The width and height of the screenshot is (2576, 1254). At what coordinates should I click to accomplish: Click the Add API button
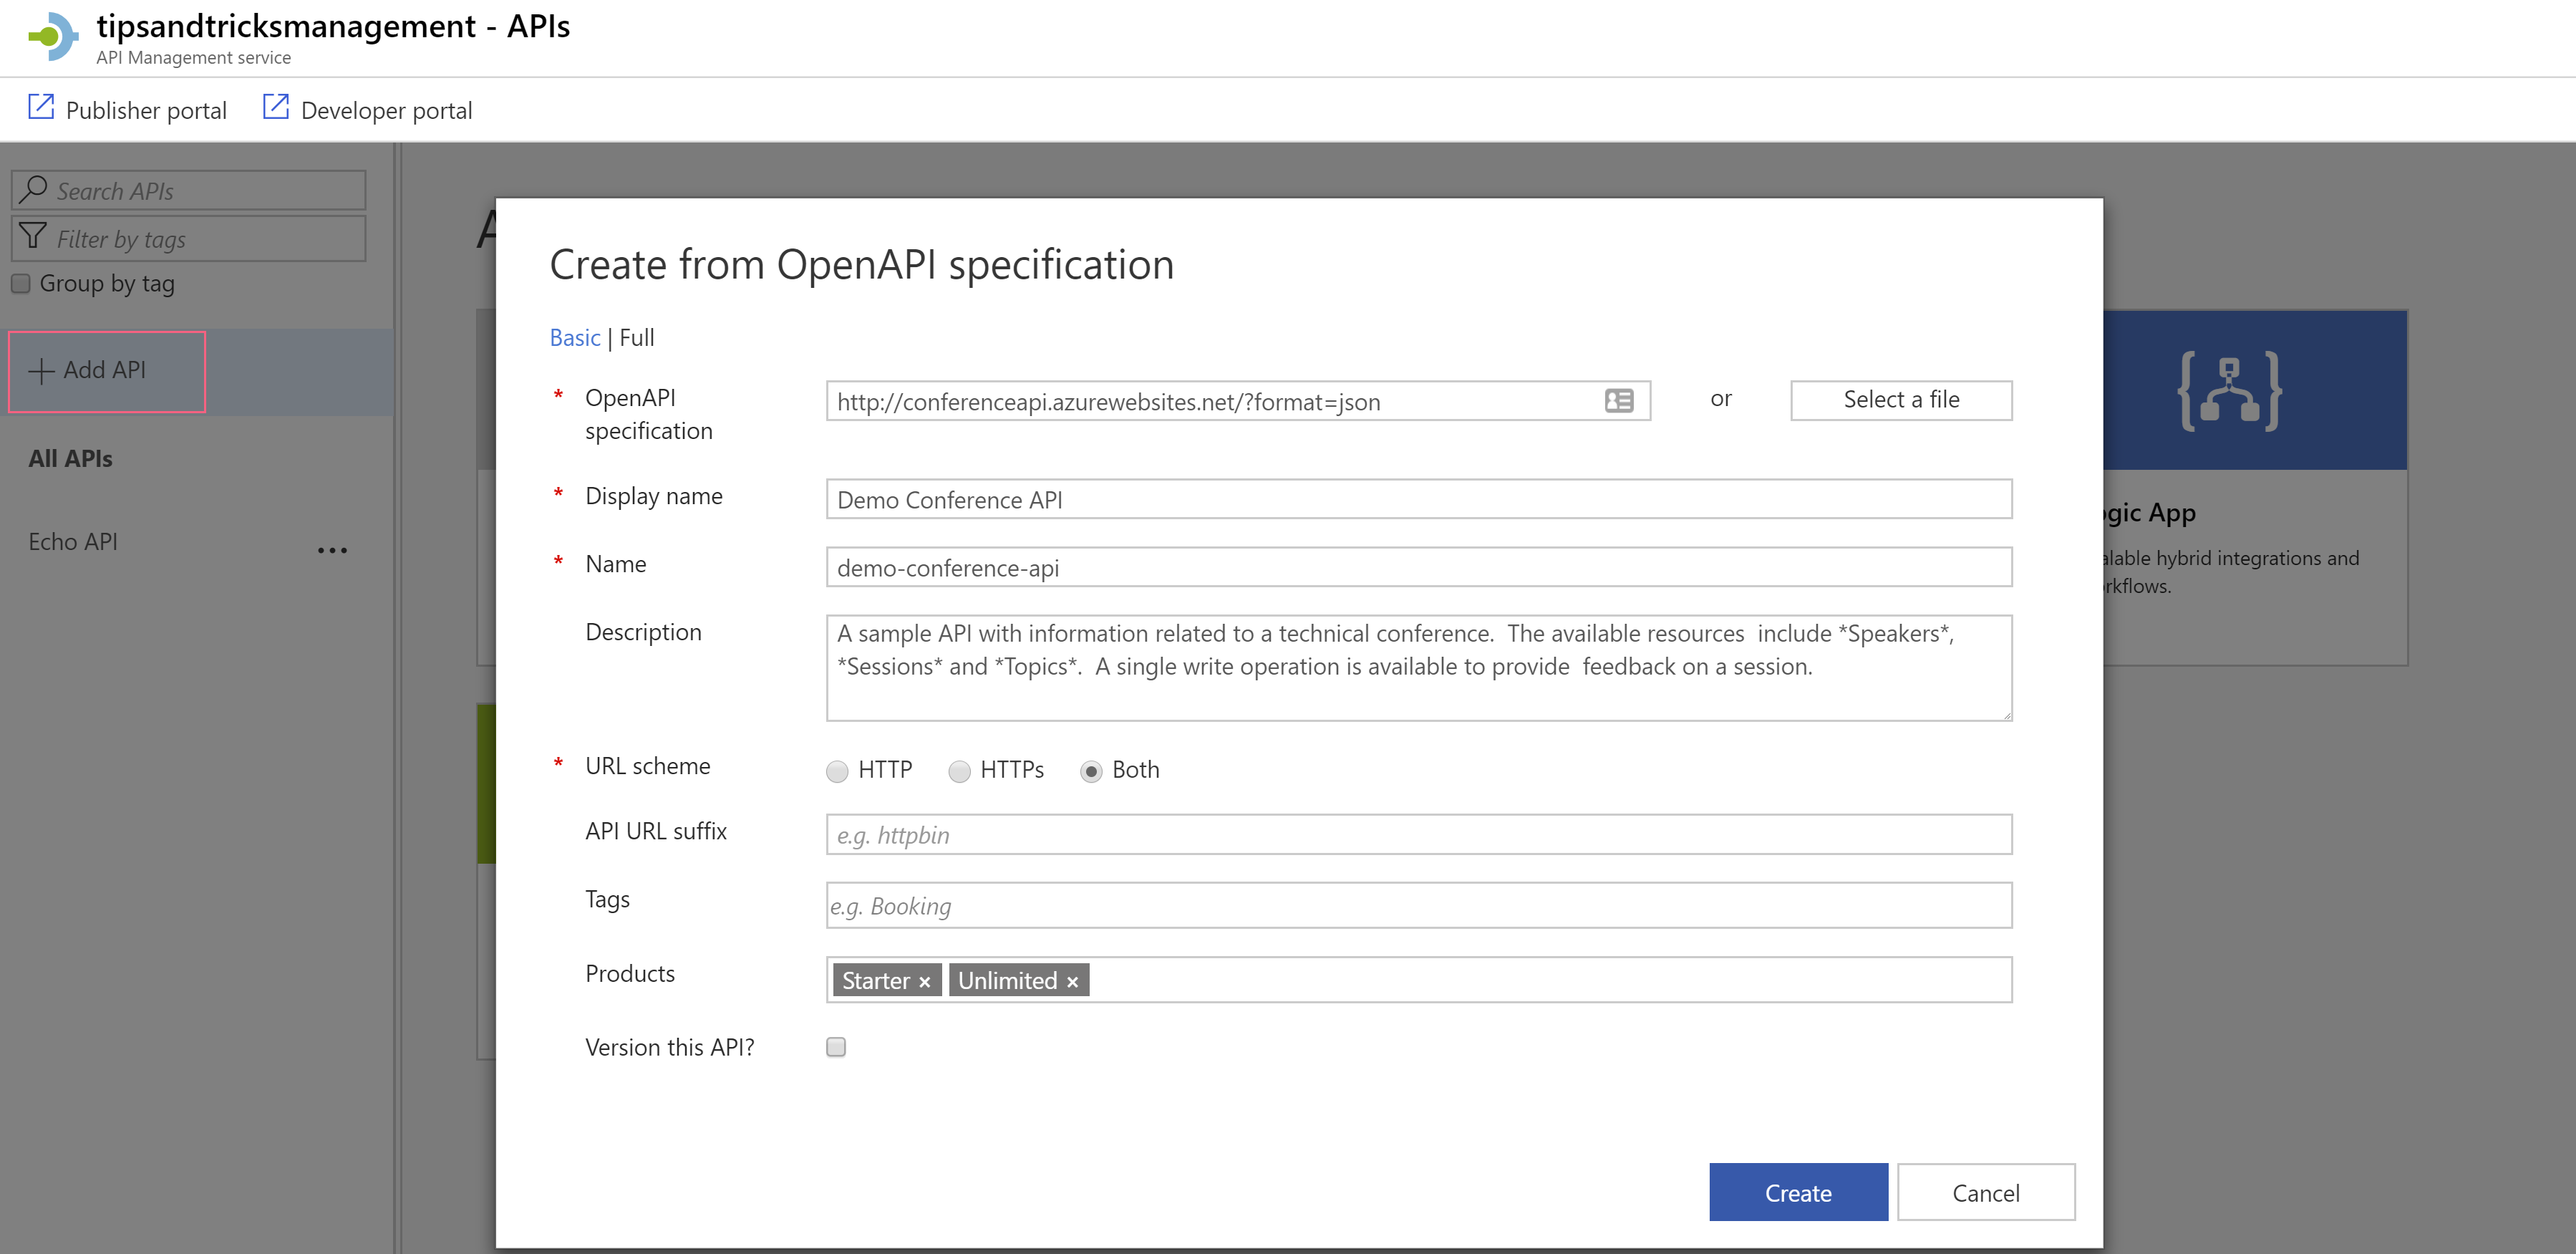pyautogui.click(x=107, y=371)
